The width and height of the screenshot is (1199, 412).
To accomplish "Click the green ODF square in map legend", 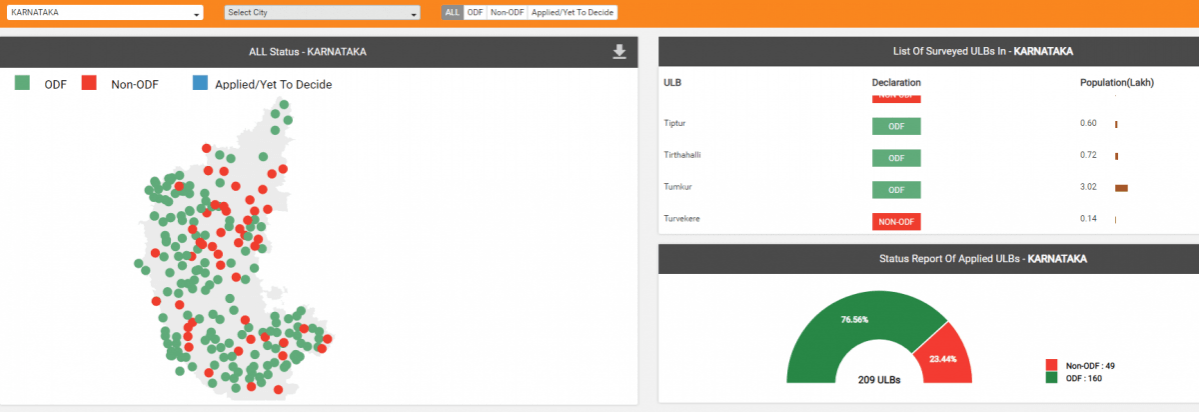I will 22,84.
